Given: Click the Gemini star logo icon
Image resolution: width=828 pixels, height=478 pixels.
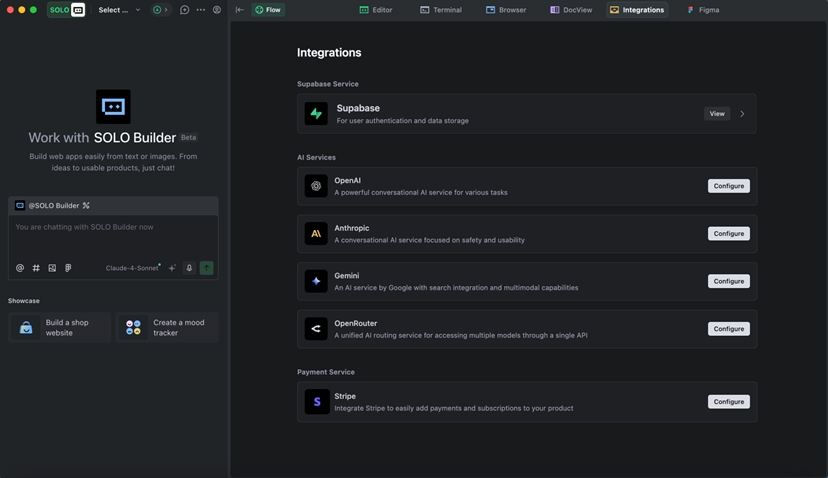Looking at the screenshot, I should click(316, 281).
